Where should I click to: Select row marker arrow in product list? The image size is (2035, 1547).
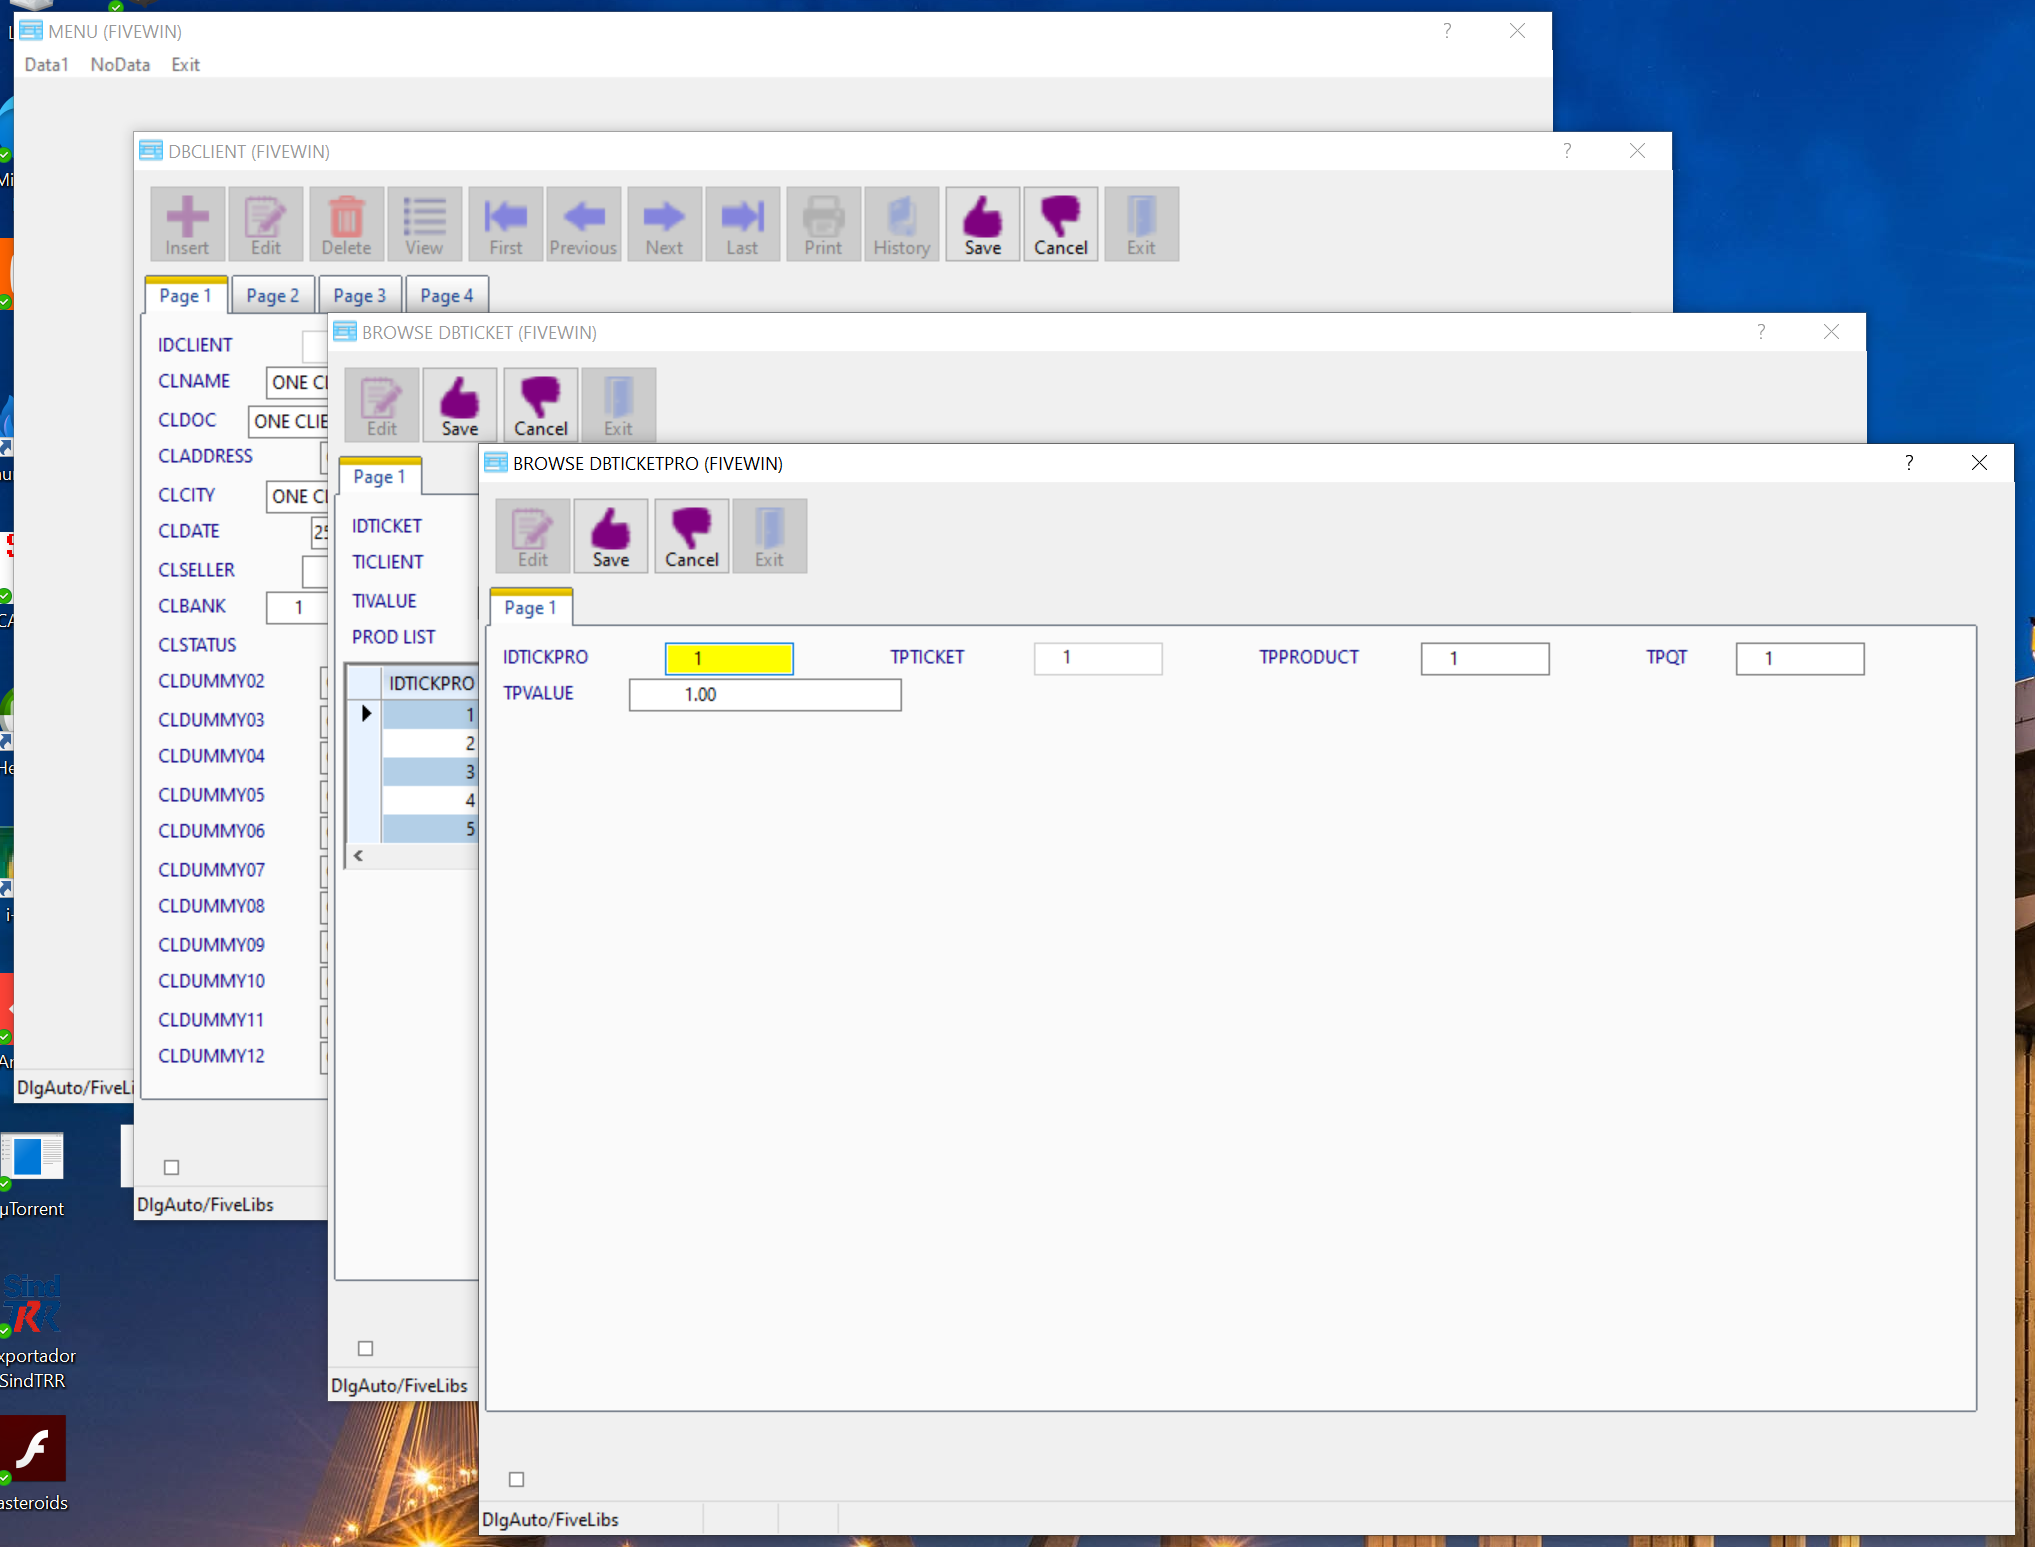pyautogui.click(x=366, y=714)
